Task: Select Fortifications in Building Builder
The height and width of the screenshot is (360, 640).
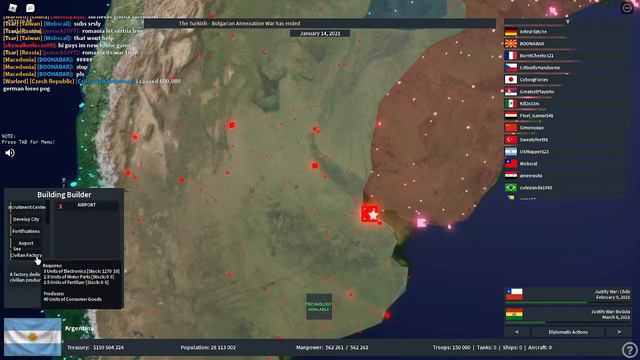Action: pos(26,231)
